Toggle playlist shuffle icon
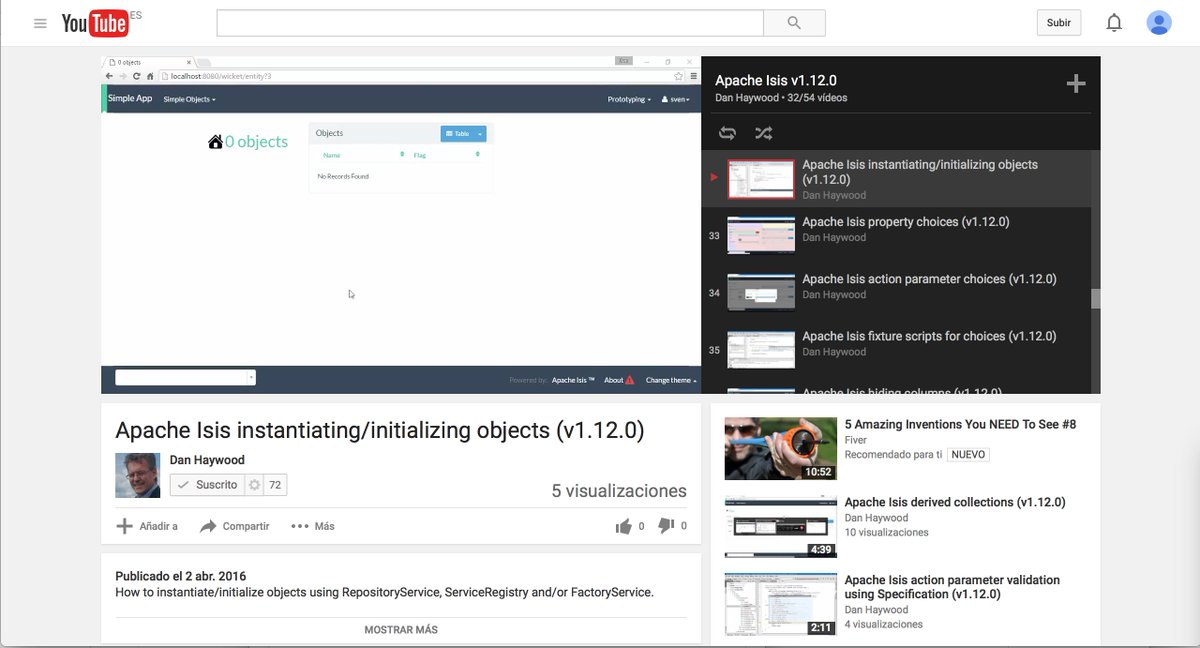 click(x=763, y=133)
